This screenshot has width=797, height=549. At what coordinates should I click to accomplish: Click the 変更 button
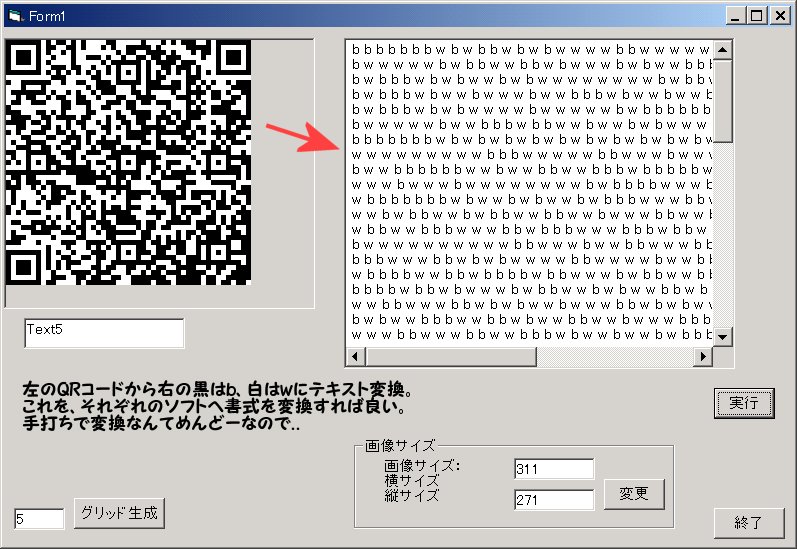634,494
